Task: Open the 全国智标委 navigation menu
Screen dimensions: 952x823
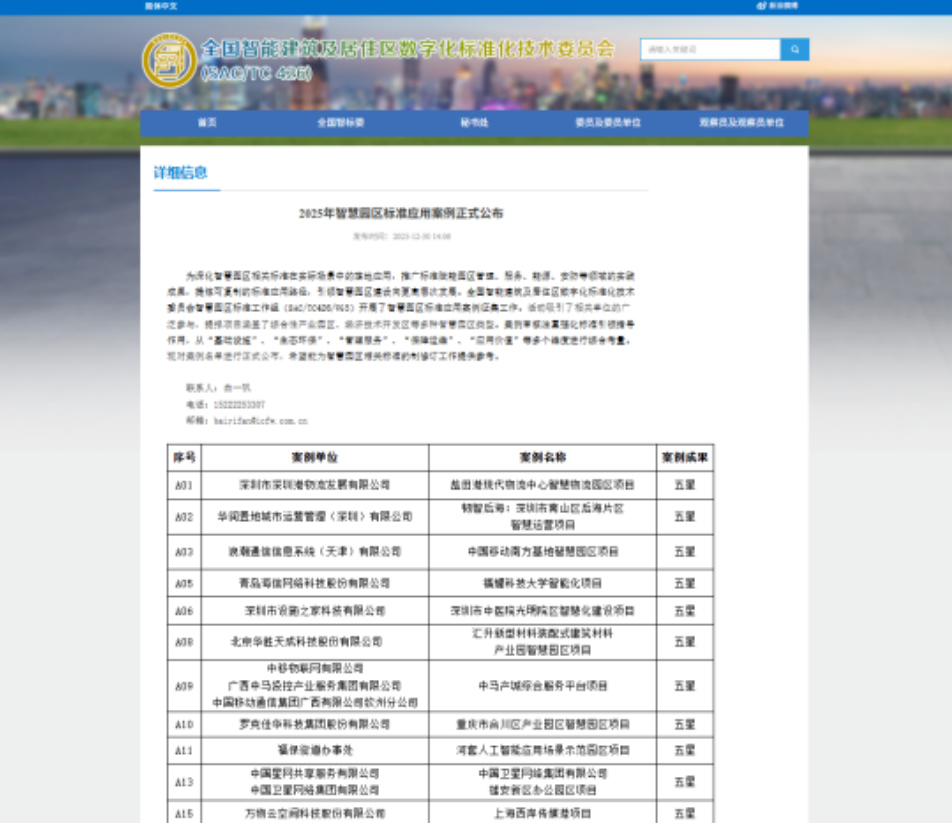Action: point(341,123)
